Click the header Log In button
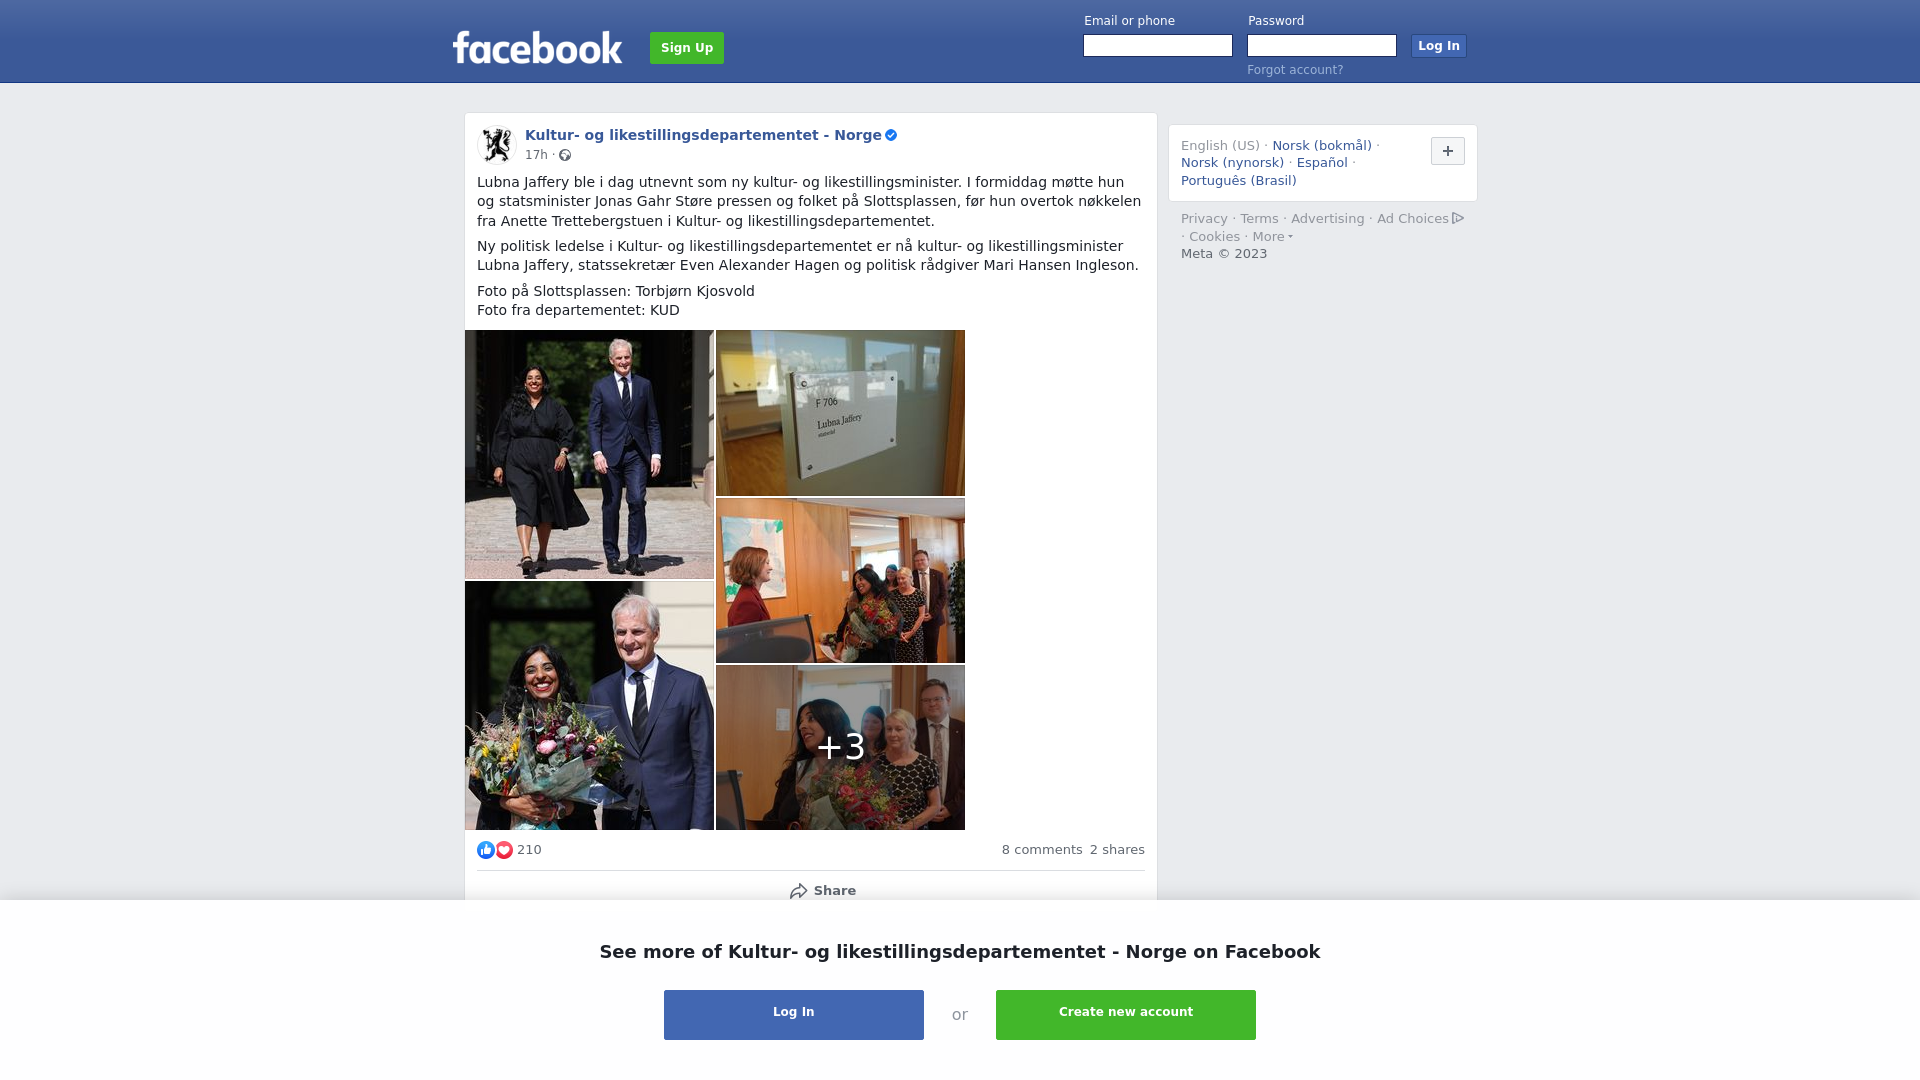1920x1080 pixels. coord(1438,46)
